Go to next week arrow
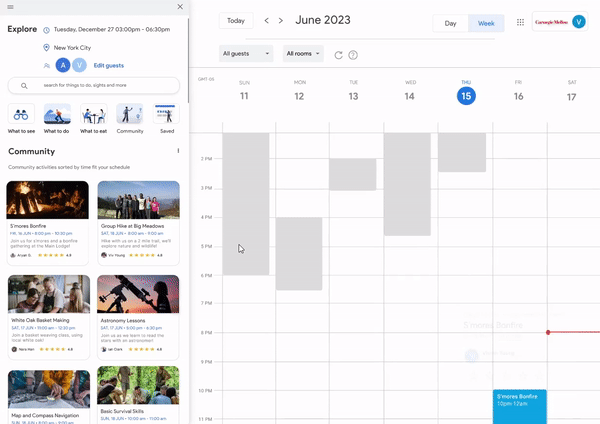The width and height of the screenshot is (600, 424). [281, 21]
